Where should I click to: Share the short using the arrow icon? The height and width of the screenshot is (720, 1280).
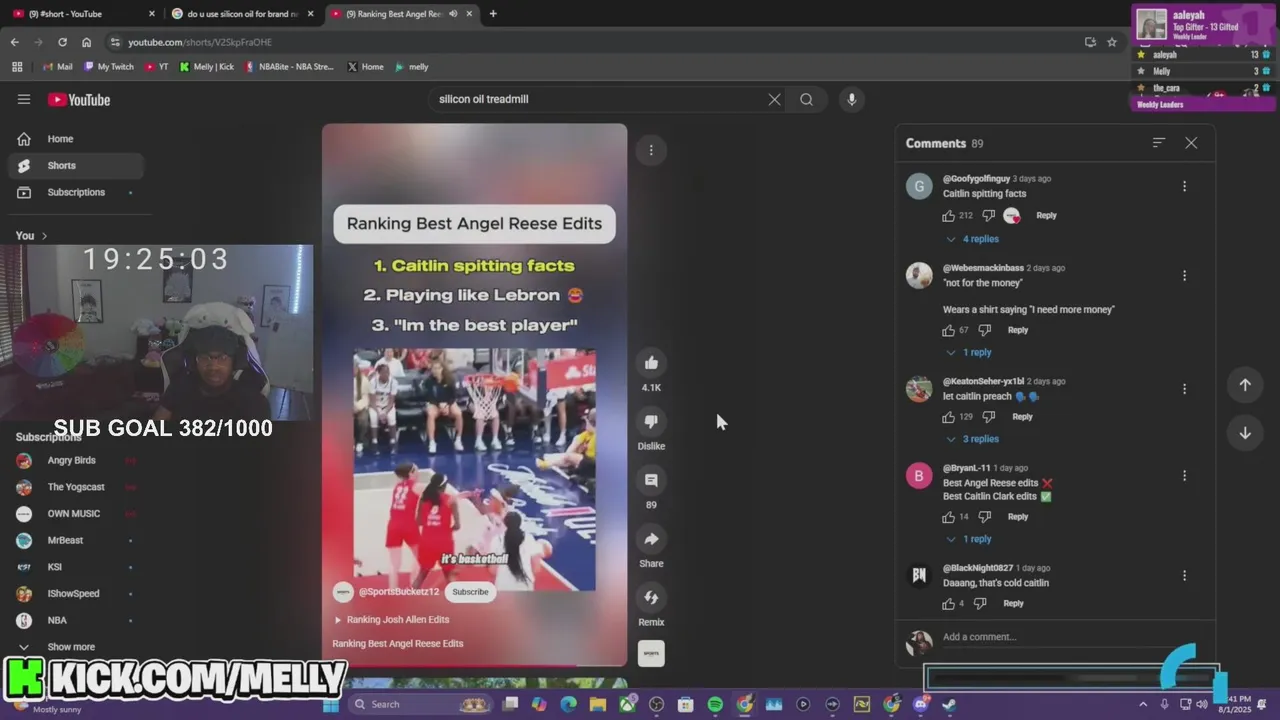pos(651,539)
